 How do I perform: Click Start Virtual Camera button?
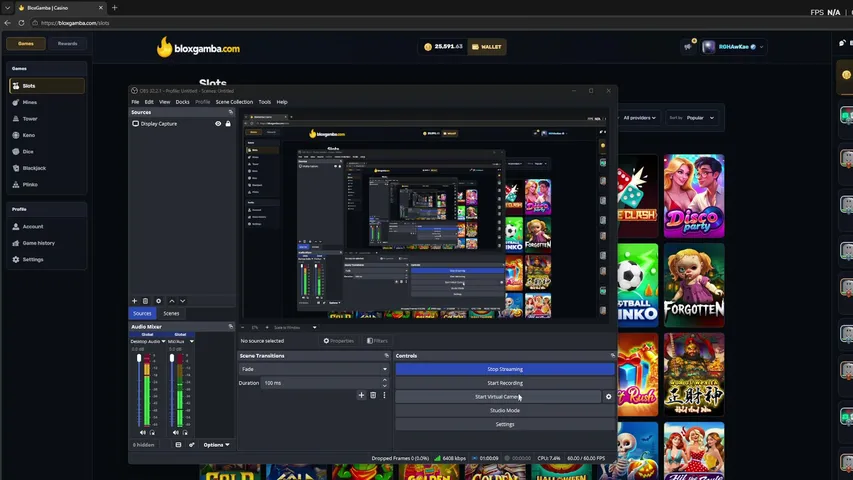pyautogui.click(x=498, y=397)
